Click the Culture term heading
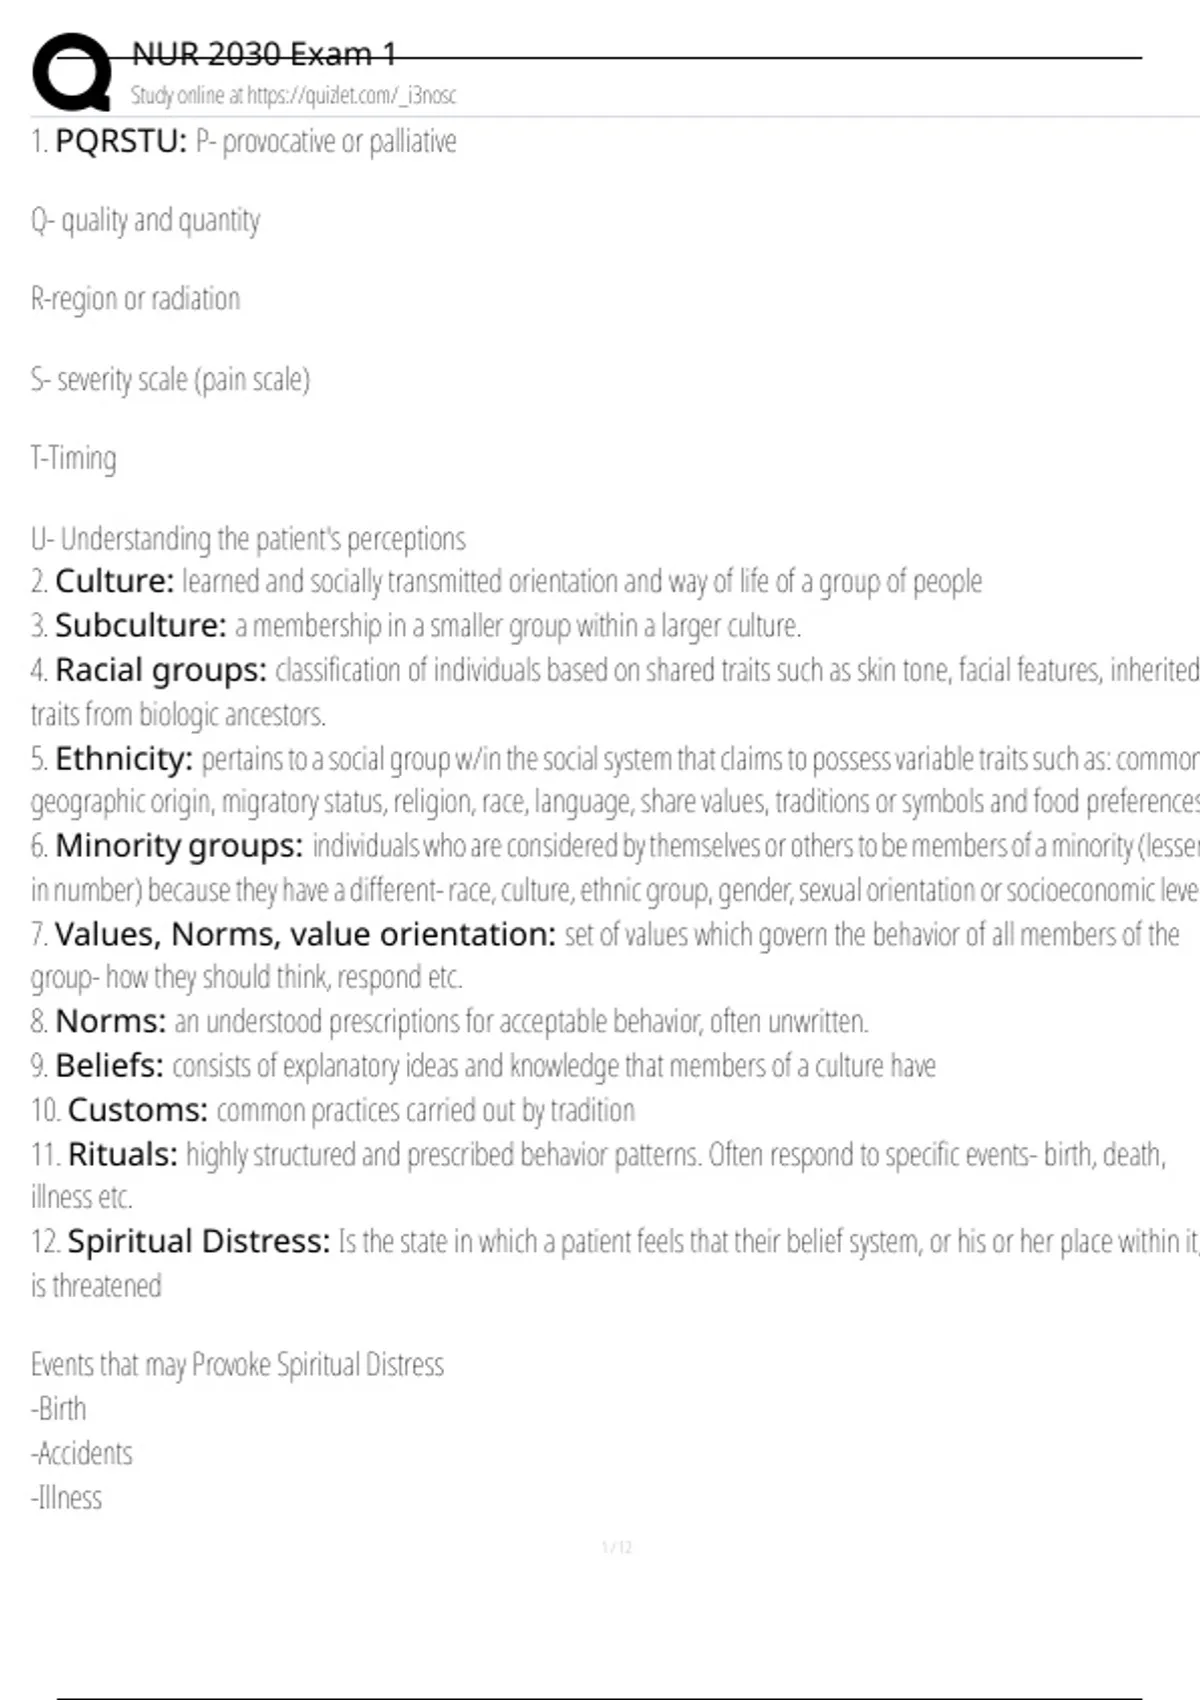The image size is (1200, 1700). click(x=114, y=581)
